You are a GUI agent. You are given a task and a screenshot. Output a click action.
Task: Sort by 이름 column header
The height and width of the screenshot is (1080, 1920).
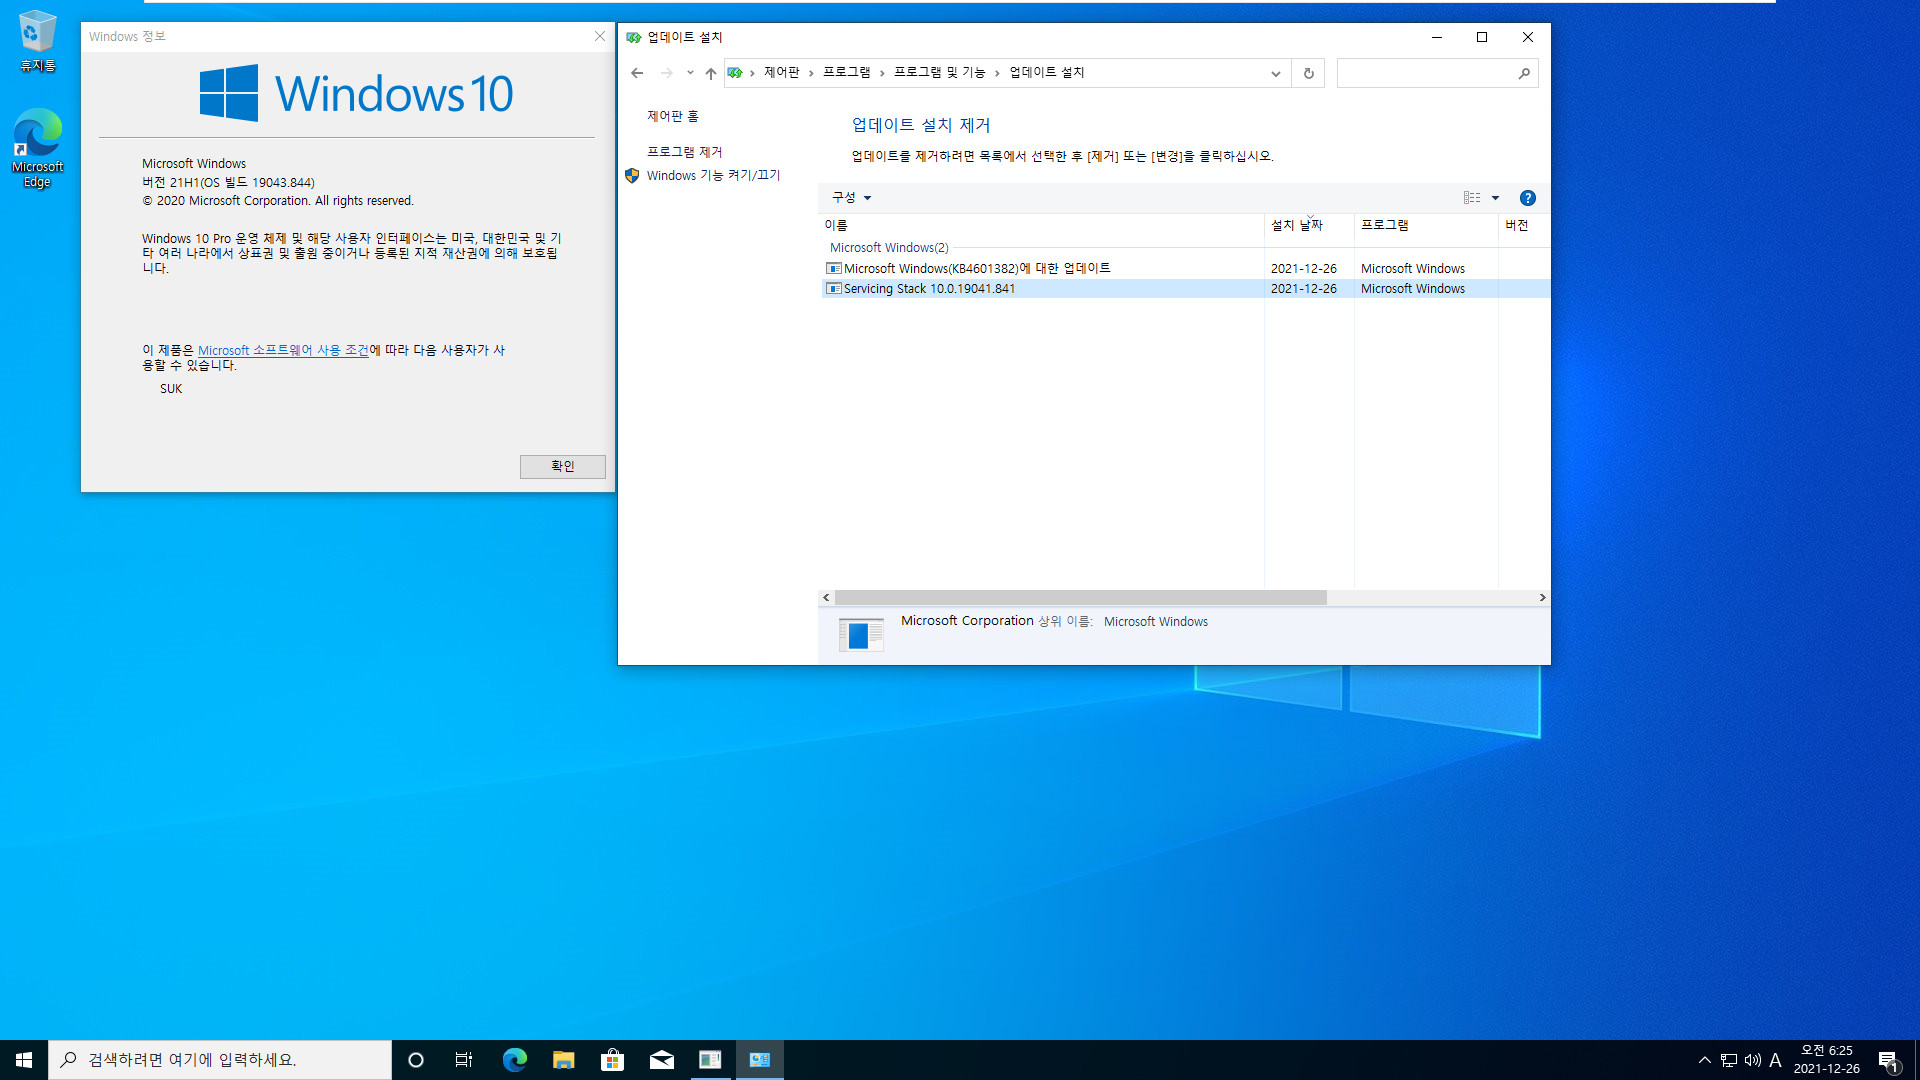click(x=1041, y=226)
